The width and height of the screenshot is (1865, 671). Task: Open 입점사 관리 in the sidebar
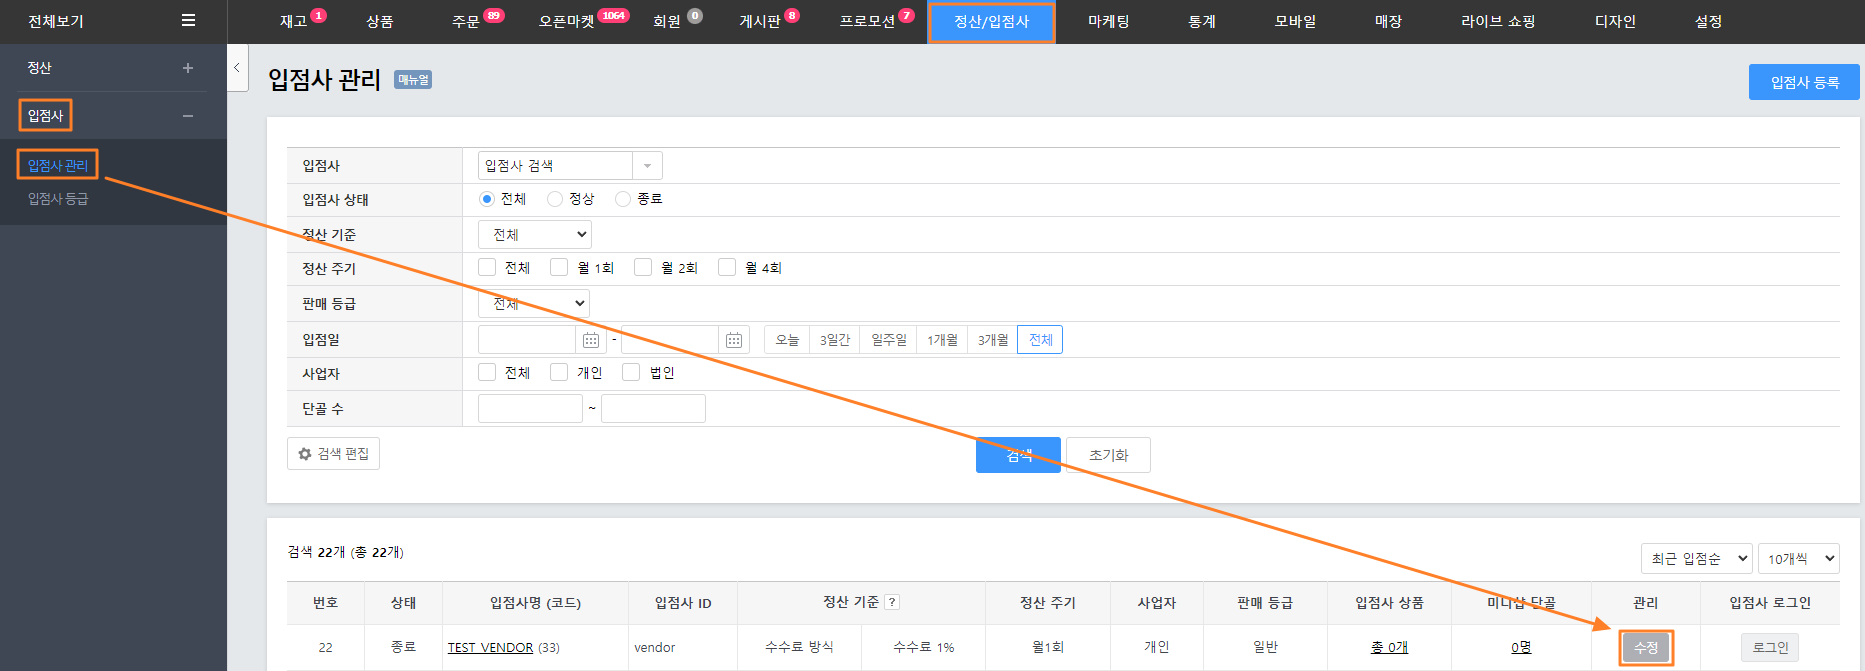pyautogui.click(x=58, y=165)
